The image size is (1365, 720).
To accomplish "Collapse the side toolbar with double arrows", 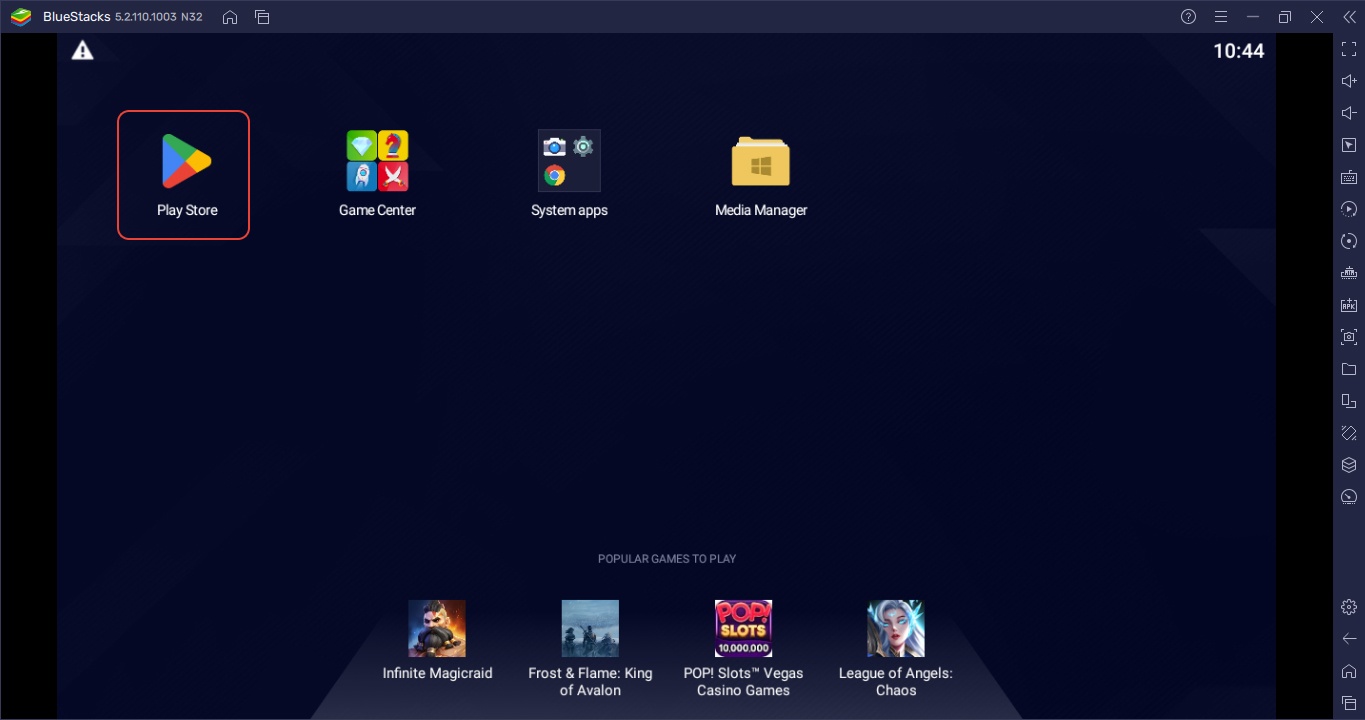I will pyautogui.click(x=1349, y=17).
